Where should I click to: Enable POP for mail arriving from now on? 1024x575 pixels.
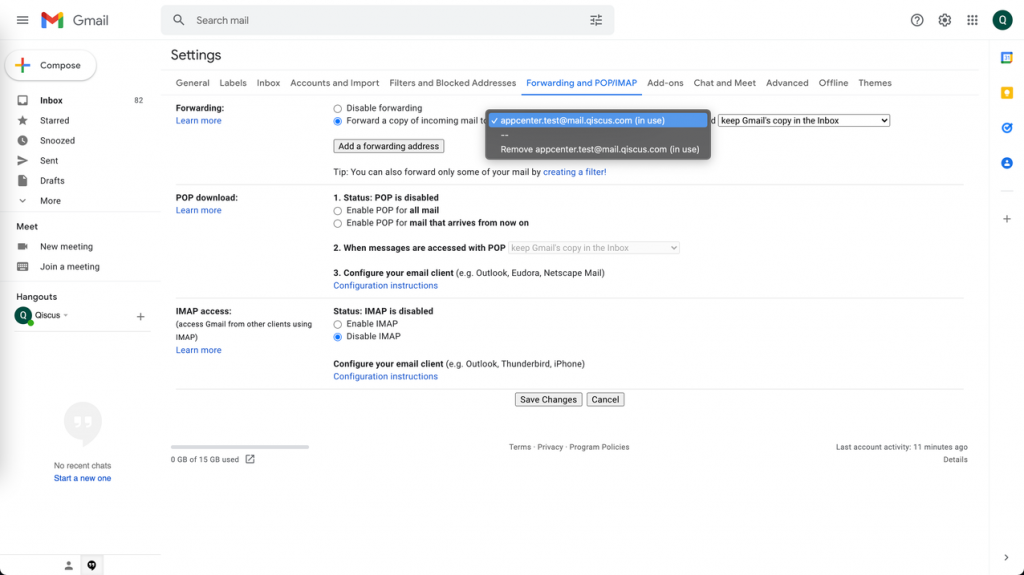coord(338,223)
